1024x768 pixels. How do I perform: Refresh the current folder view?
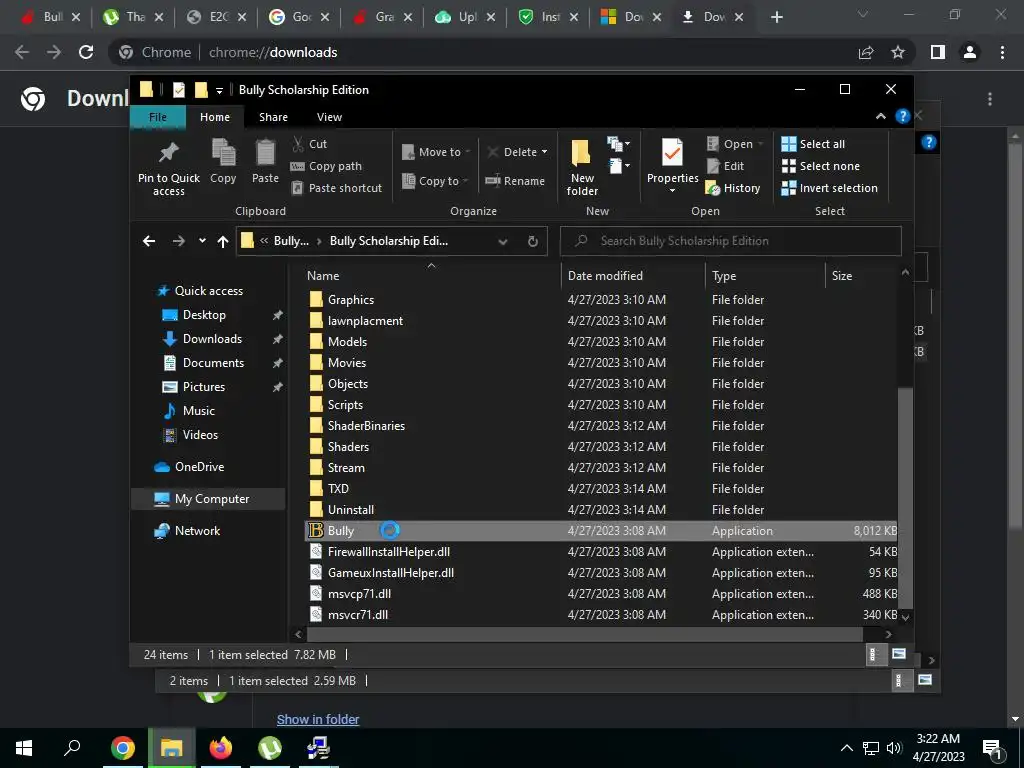[533, 241]
